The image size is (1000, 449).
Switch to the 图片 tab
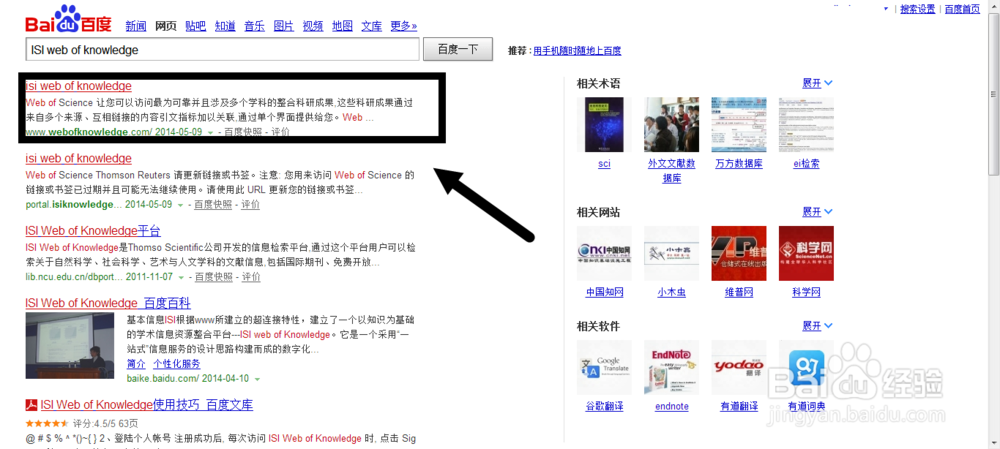(284, 26)
